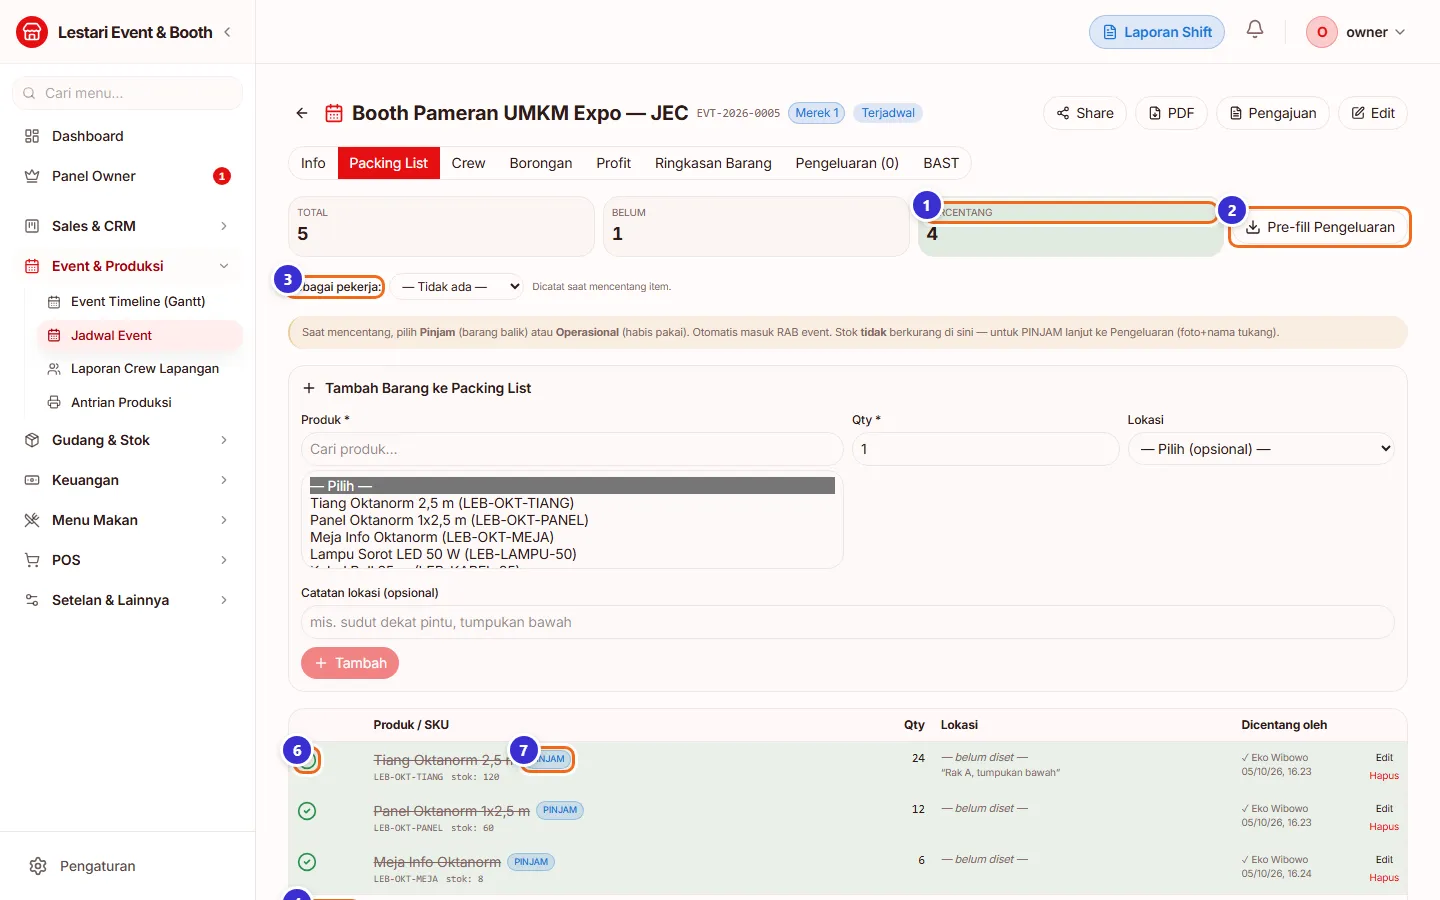The height and width of the screenshot is (900, 1440).
Task: Click the Pengaturan gear icon
Action: coord(38,866)
